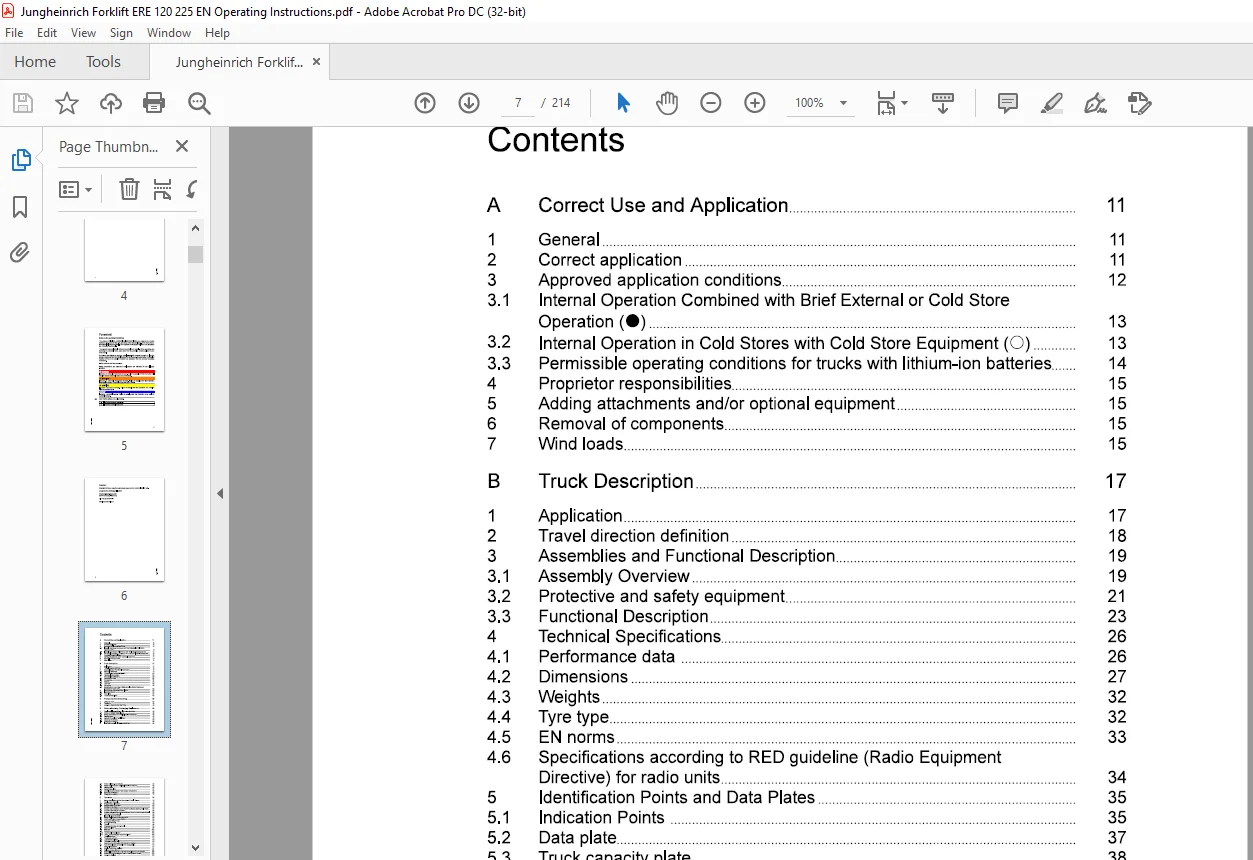Open the Attachments paperclip pane
The image size is (1253, 860).
pos(20,252)
